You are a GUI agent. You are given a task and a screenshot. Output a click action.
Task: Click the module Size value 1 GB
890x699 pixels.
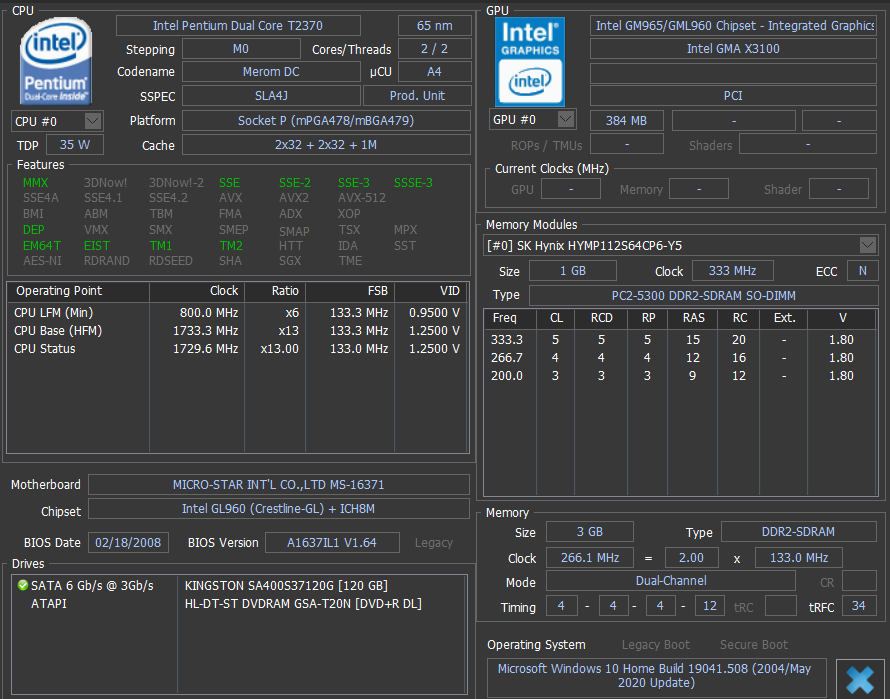[x=573, y=271]
